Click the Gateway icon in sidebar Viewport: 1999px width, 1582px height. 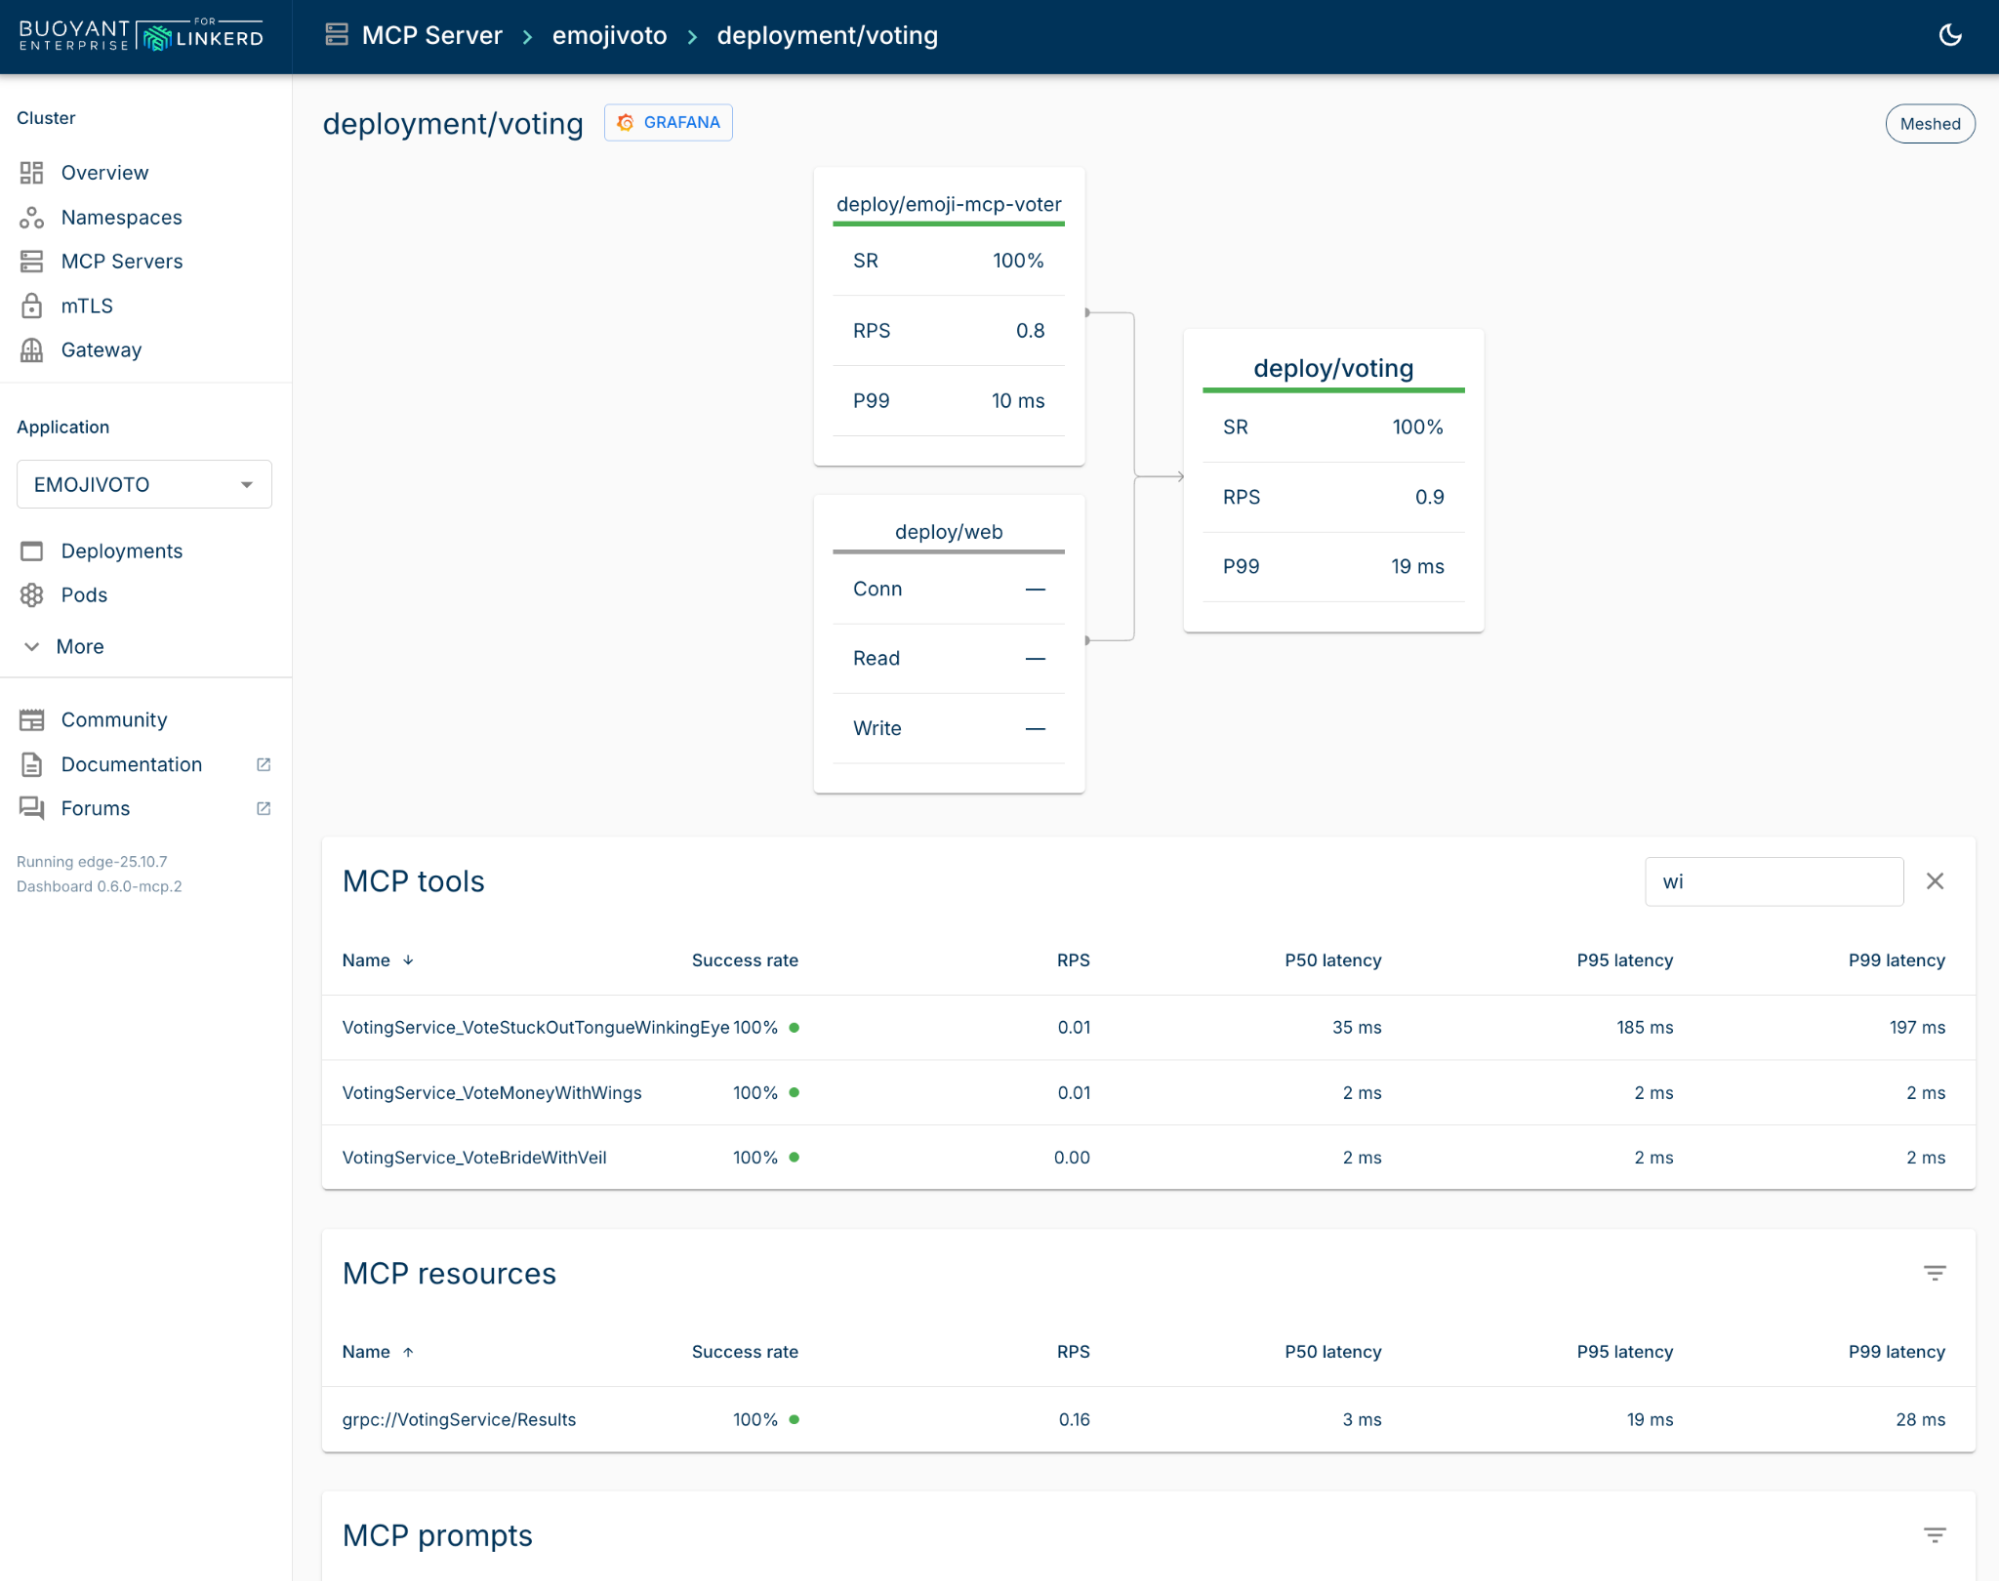pyautogui.click(x=32, y=350)
